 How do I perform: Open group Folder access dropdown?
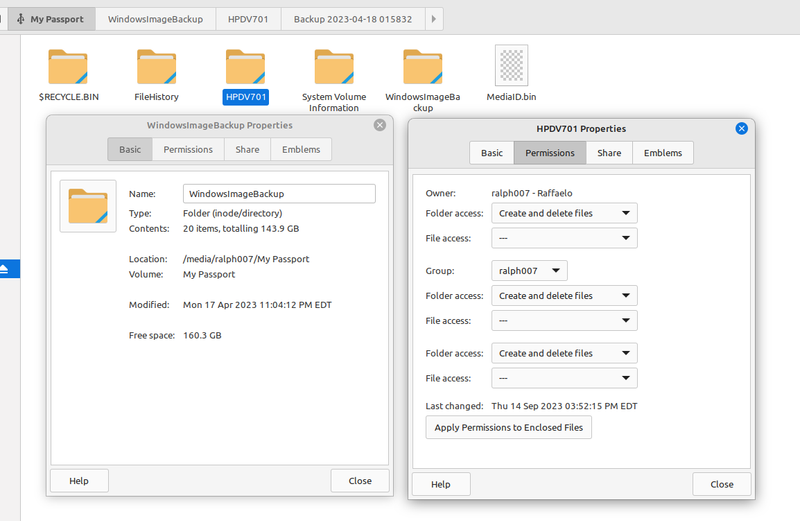[x=564, y=295]
